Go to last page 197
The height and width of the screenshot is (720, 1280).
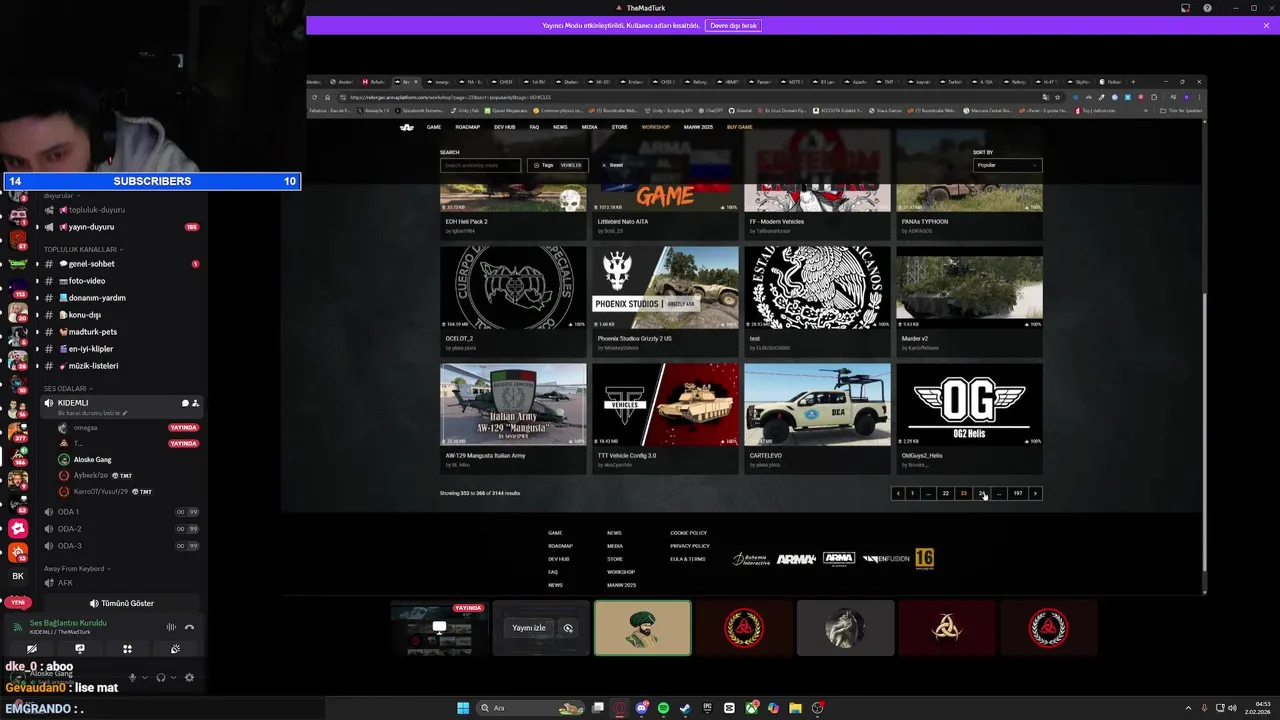click(1017, 493)
